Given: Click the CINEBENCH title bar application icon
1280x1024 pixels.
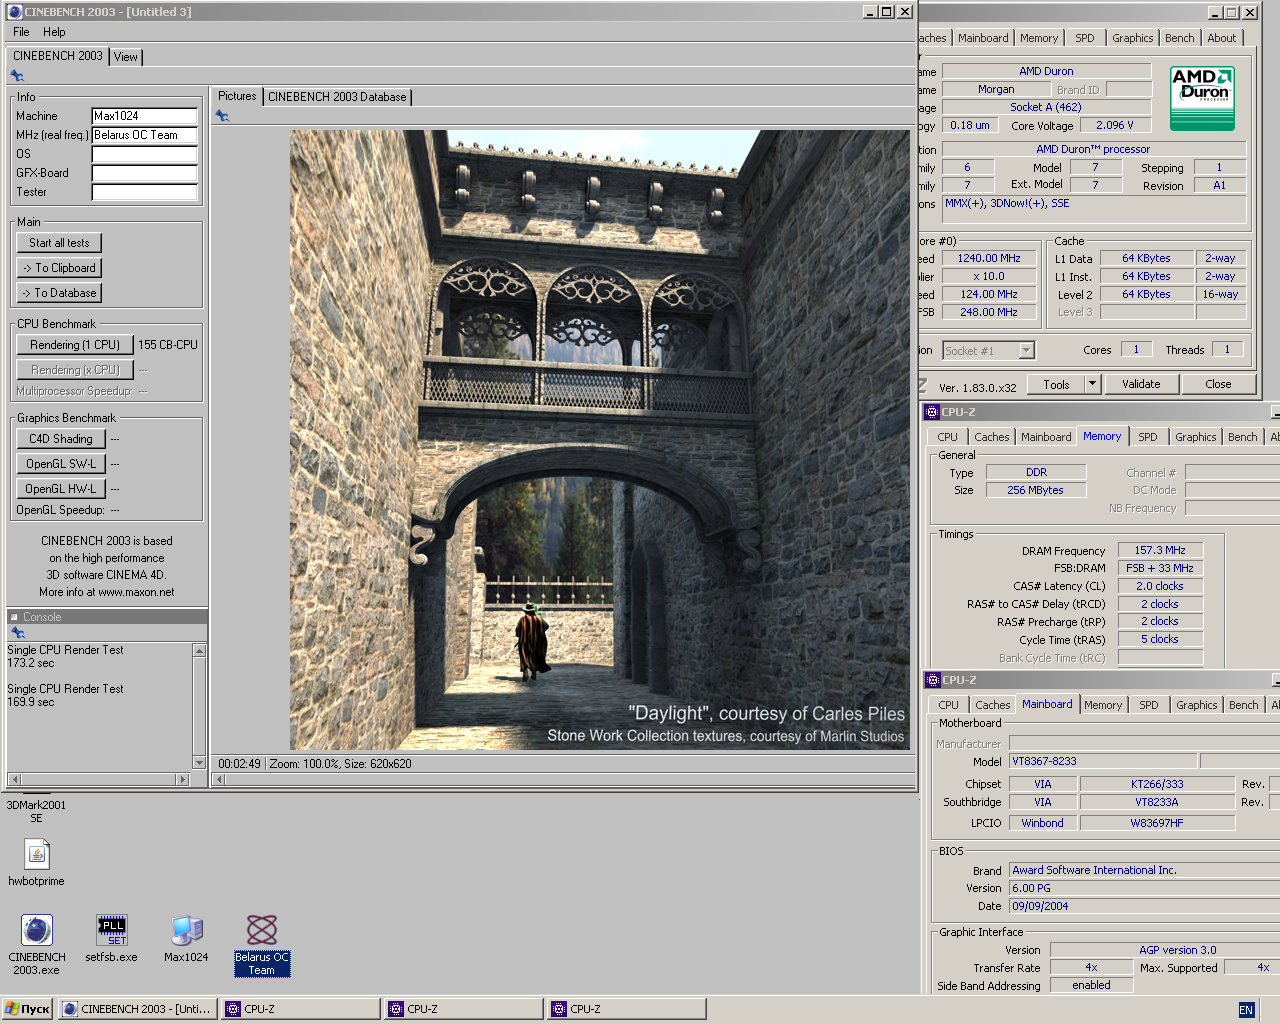Looking at the screenshot, I should click(15, 12).
